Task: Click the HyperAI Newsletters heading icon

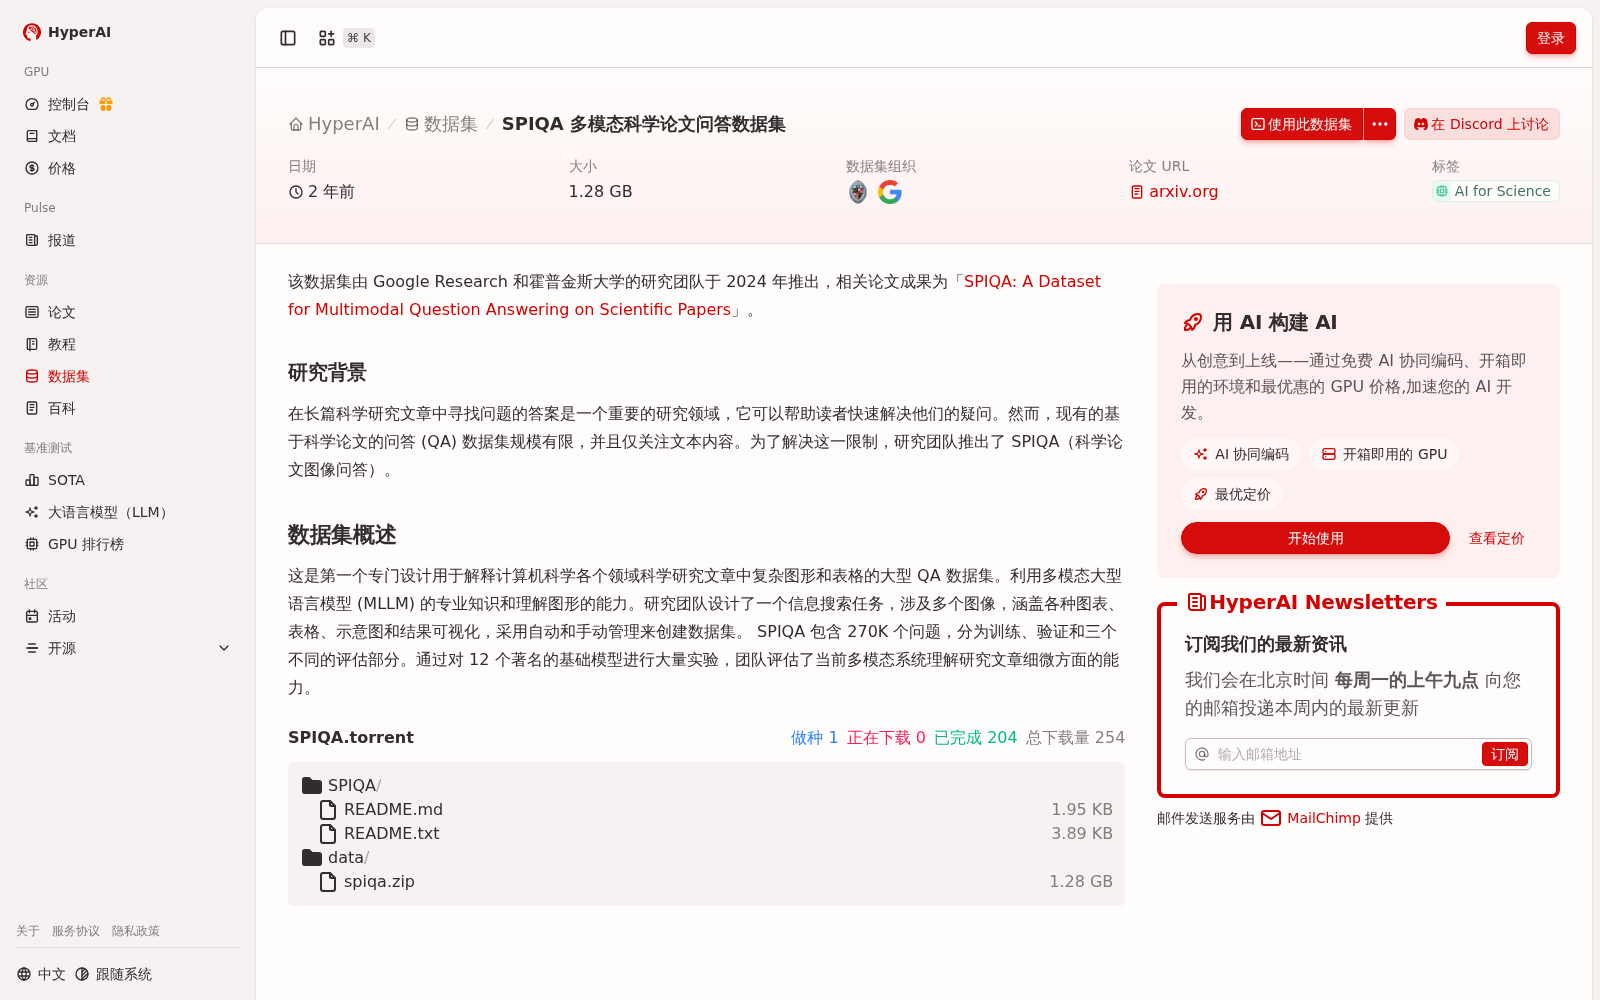Action: click(x=1196, y=602)
